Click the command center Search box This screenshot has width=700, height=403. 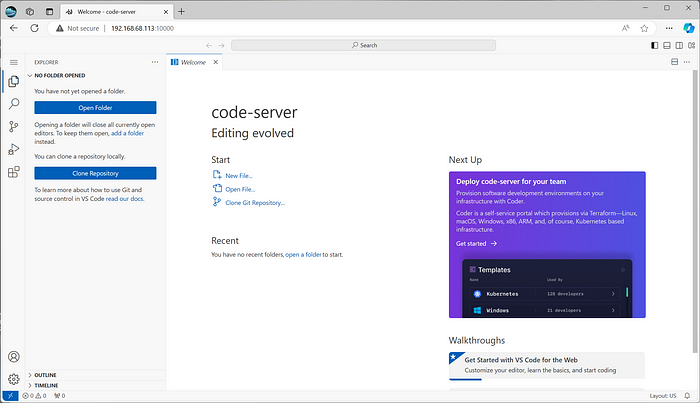363,45
